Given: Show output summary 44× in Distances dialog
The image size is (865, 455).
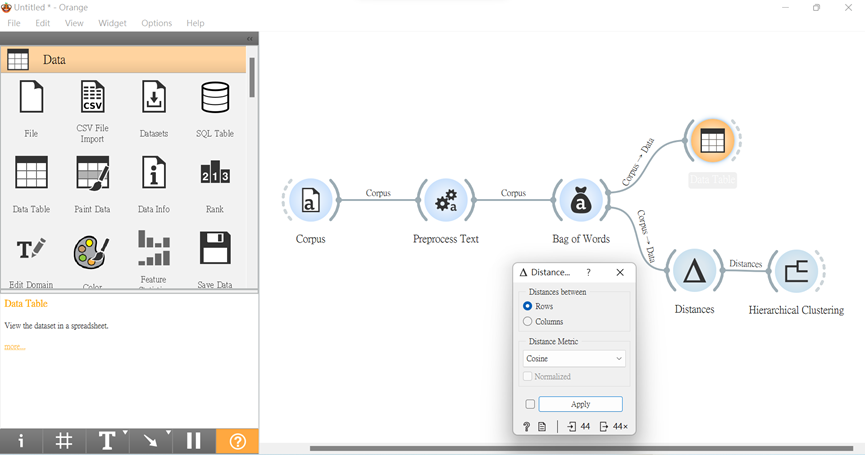Looking at the screenshot, I should point(613,426).
